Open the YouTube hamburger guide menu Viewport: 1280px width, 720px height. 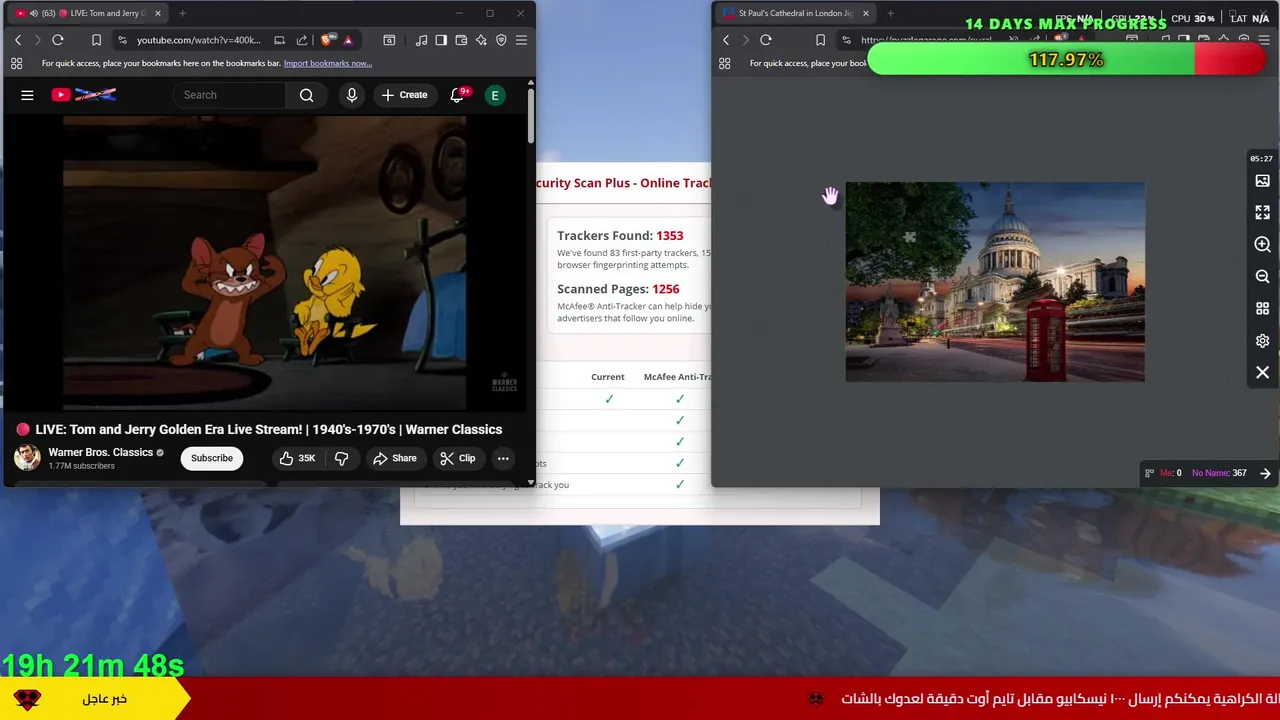click(27, 95)
